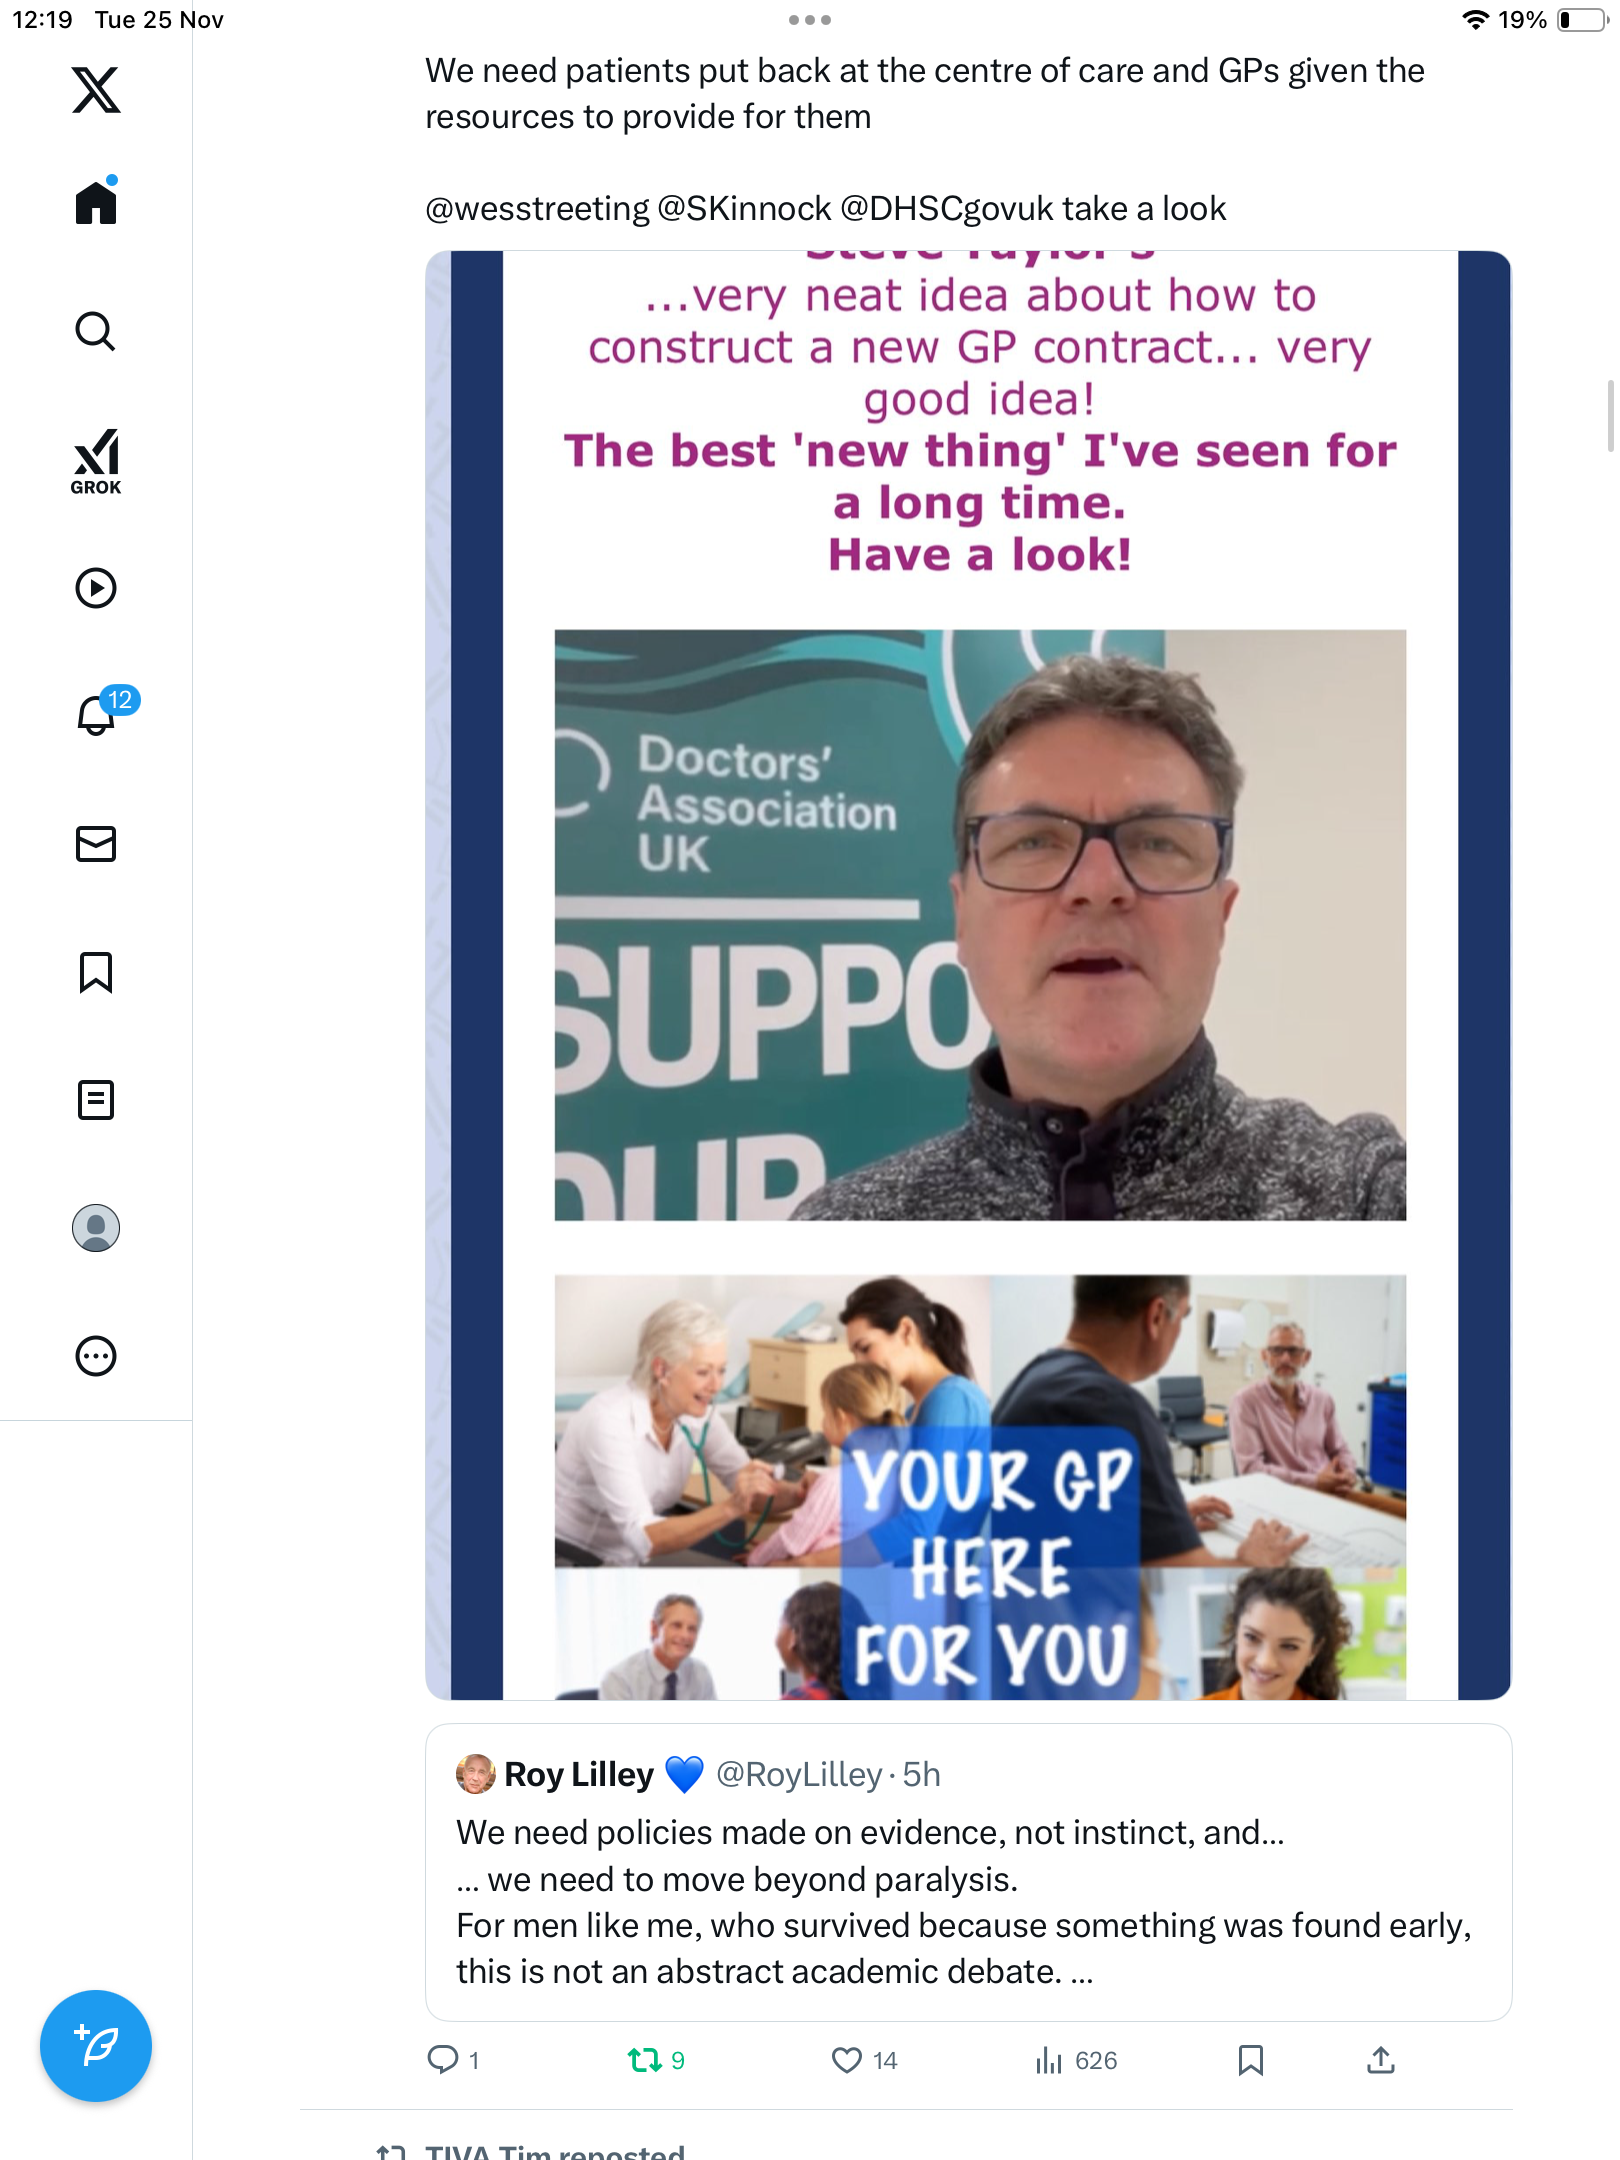Tap the compose new post button
This screenshot has width=1620, height=2160.
coord(96,2046)
